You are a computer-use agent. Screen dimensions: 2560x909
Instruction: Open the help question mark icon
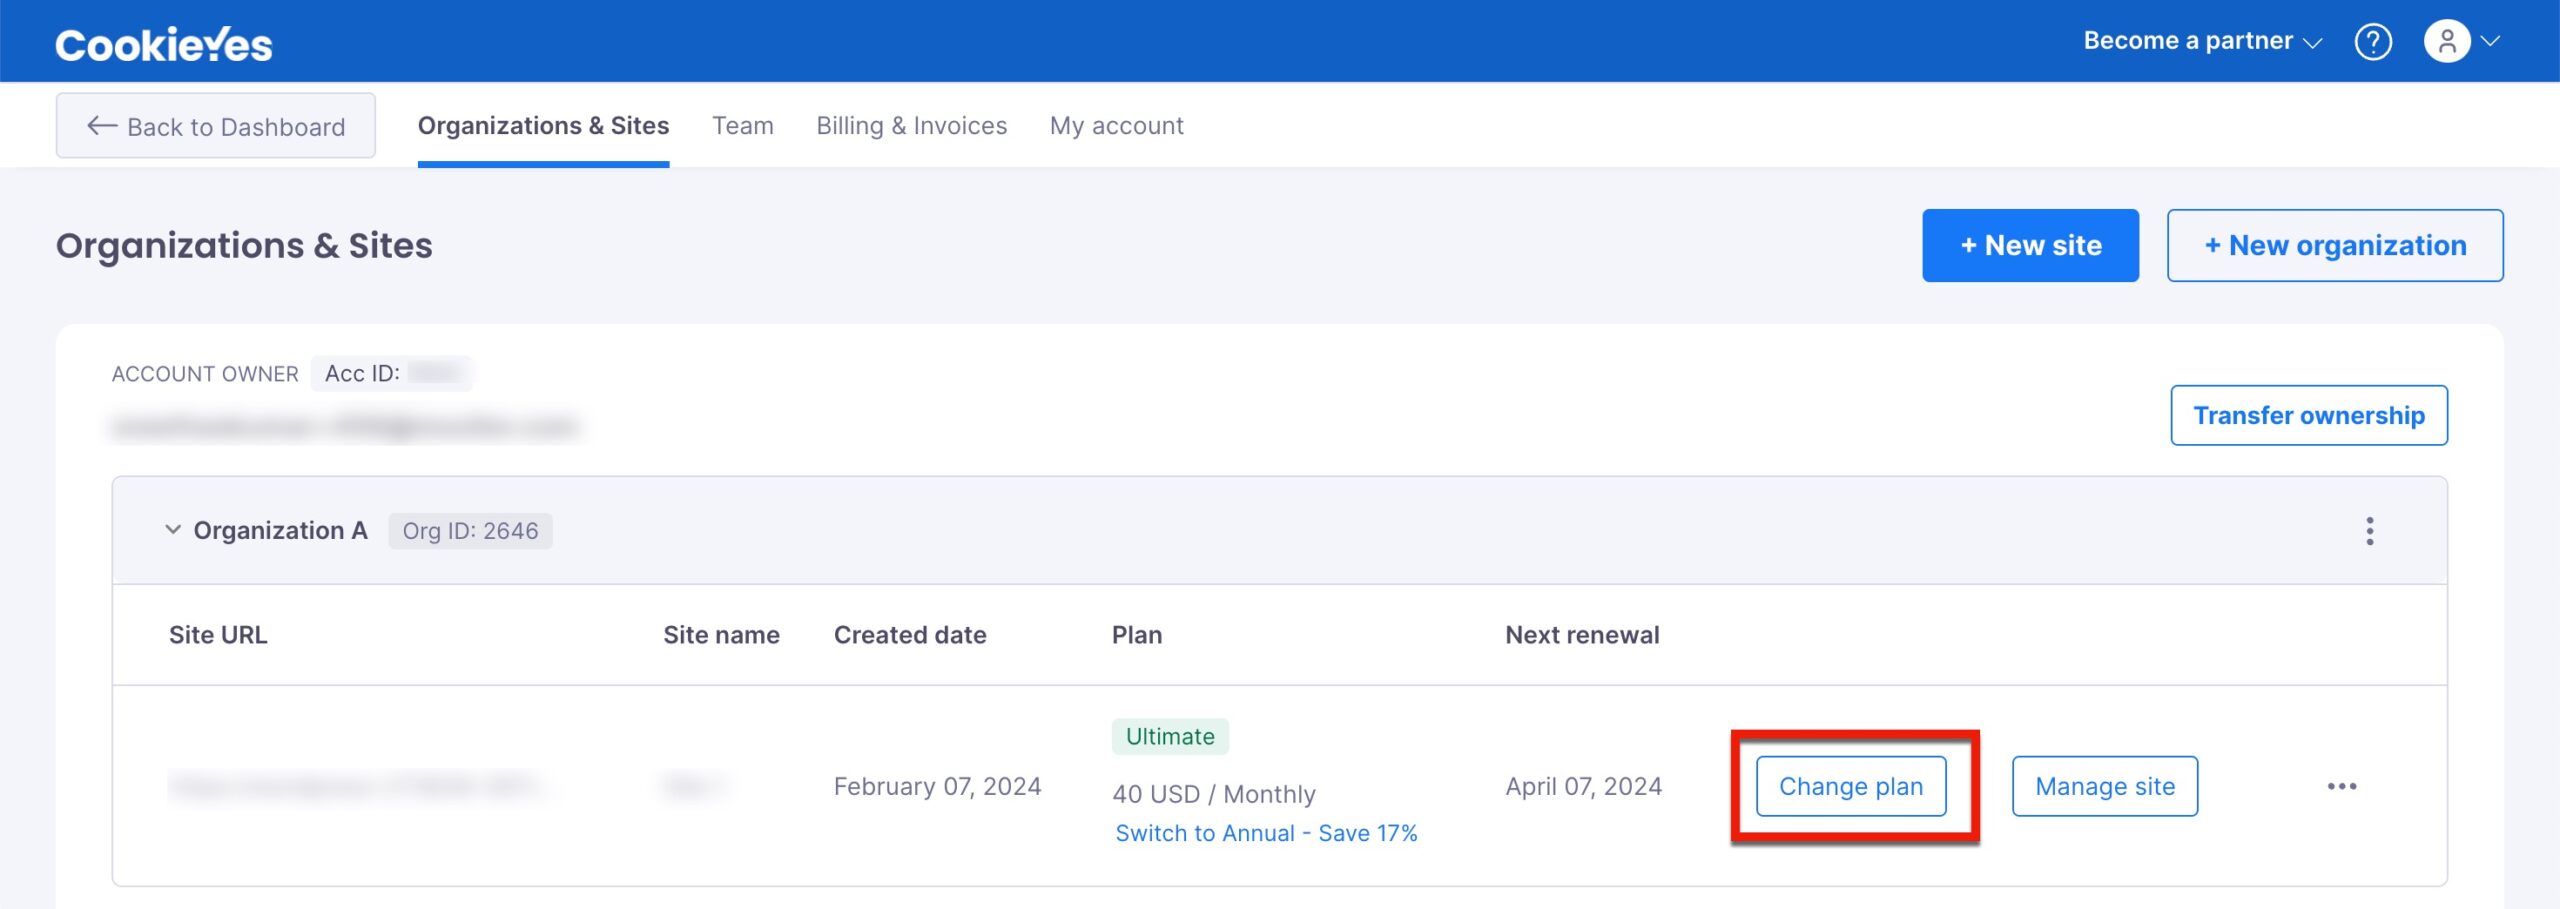2372,42
